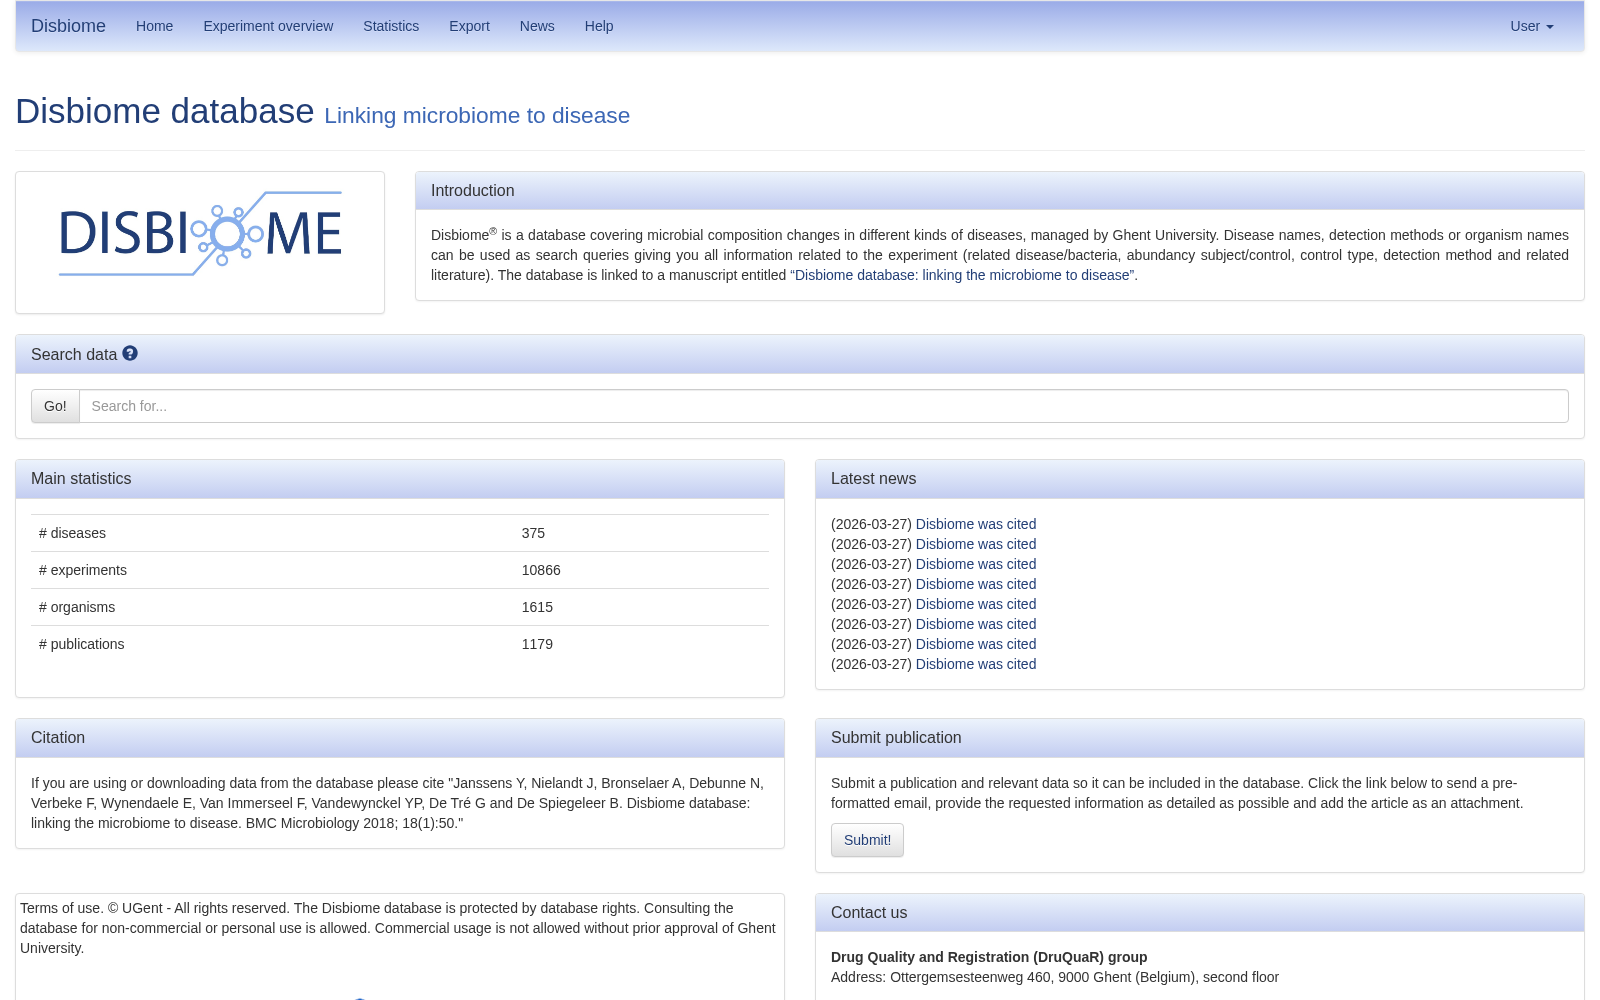The width and height of the screenshot is (1600, 1000).
Task: Click the Go! search button
Action: coord(55,406)
